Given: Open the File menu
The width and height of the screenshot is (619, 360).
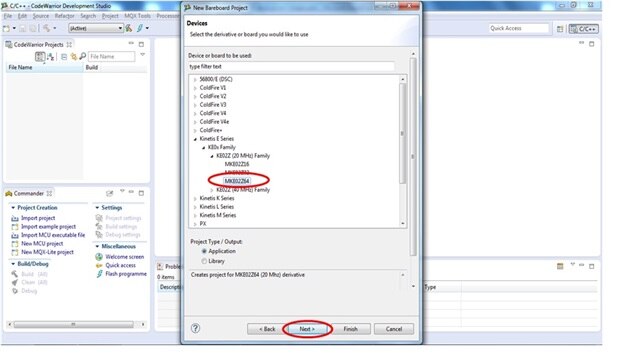Looking at the screenshot, I should point(8,16).
